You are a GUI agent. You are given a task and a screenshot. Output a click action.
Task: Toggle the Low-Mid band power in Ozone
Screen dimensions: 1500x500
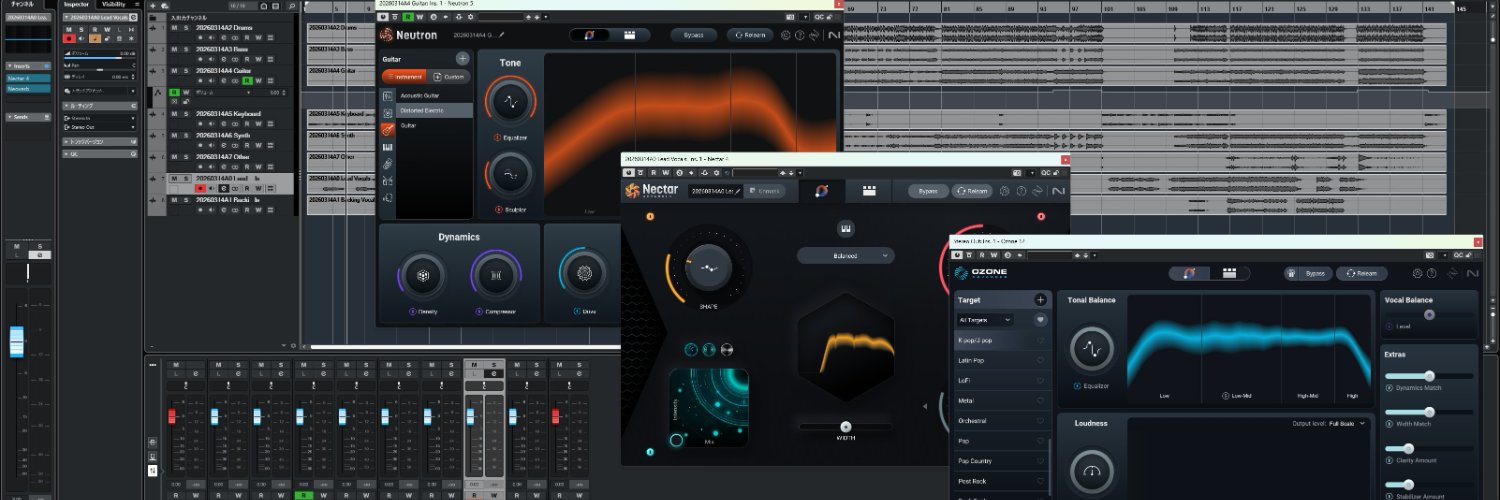click(x=1226, y=396)
